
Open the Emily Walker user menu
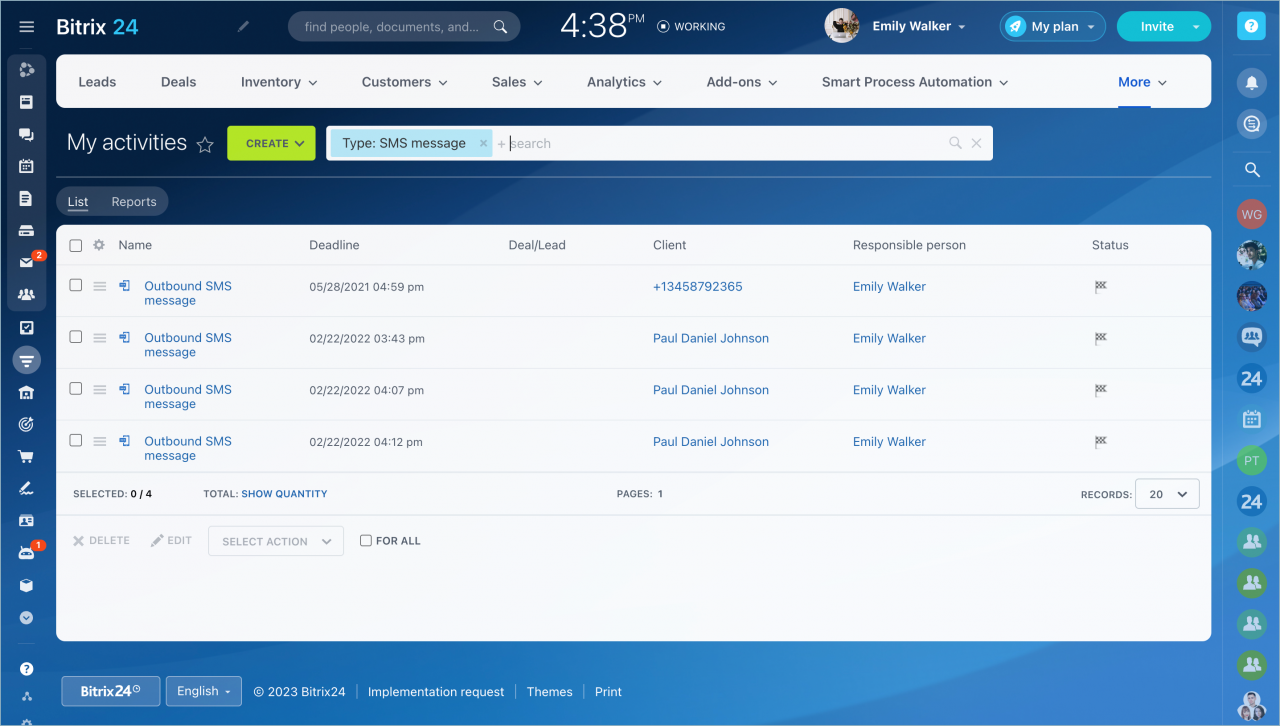tap(919, 27)
